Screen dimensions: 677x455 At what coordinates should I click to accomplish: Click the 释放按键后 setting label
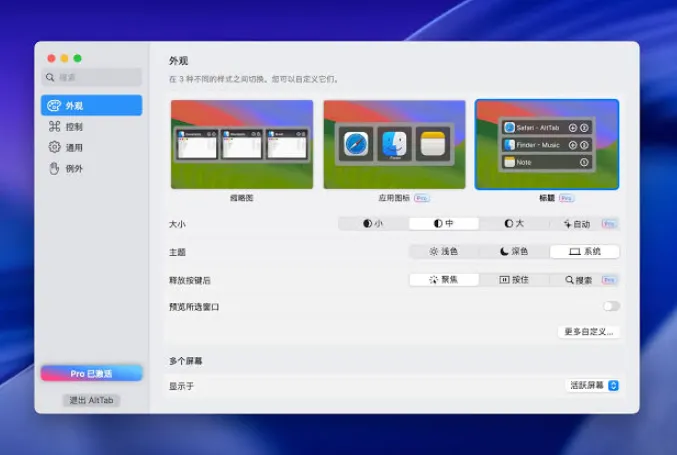point(190,280)
